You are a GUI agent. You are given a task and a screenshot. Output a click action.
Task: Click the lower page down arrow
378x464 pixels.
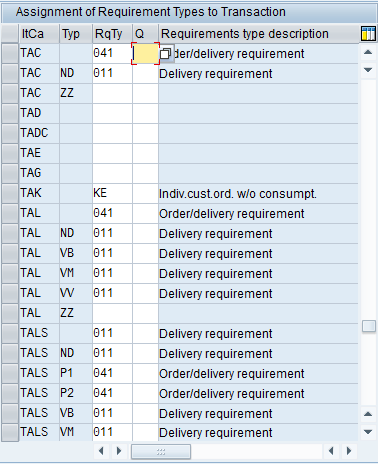pyautogui.click(x=368, y=432)
